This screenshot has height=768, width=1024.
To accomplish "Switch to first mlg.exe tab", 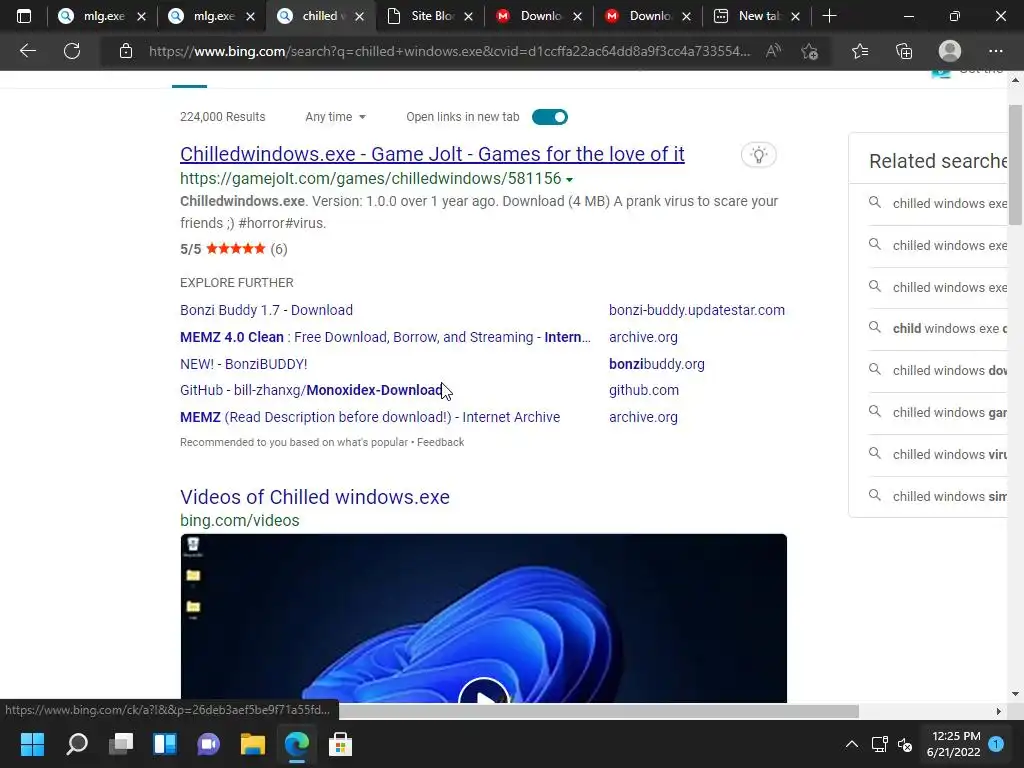I will [102, 16].
